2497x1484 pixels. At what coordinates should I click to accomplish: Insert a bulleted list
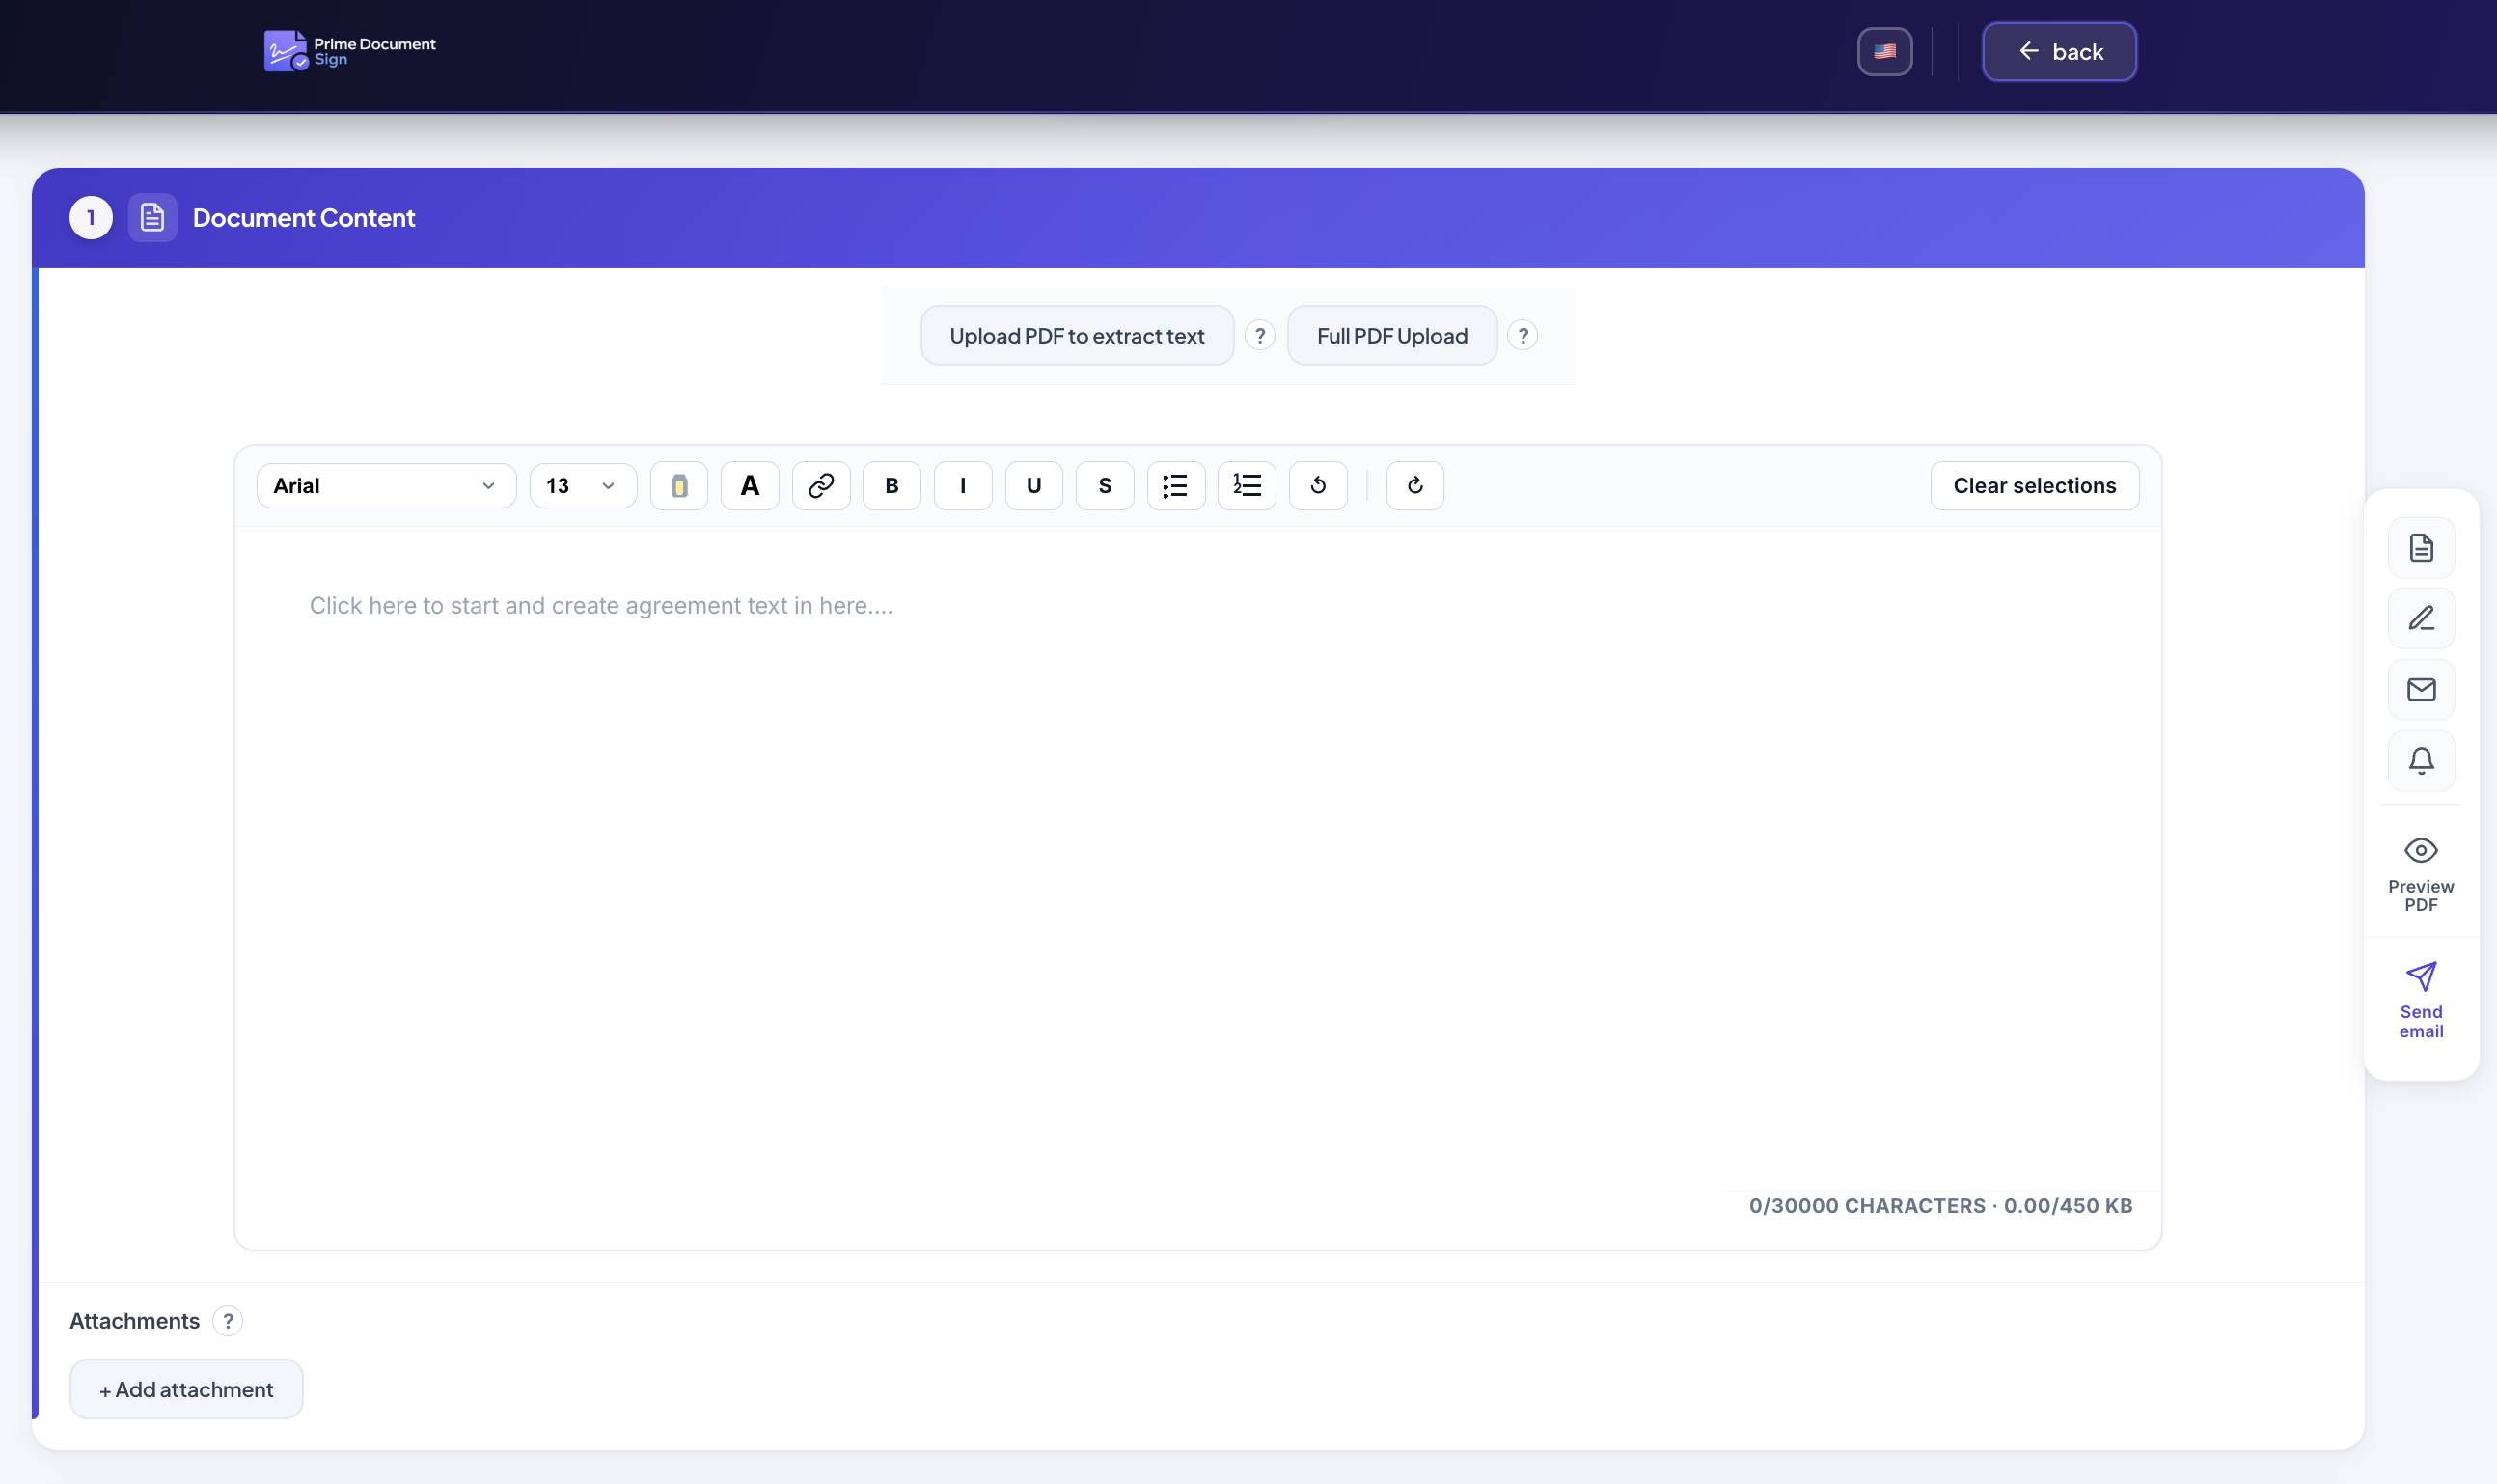click(1176, 486)
